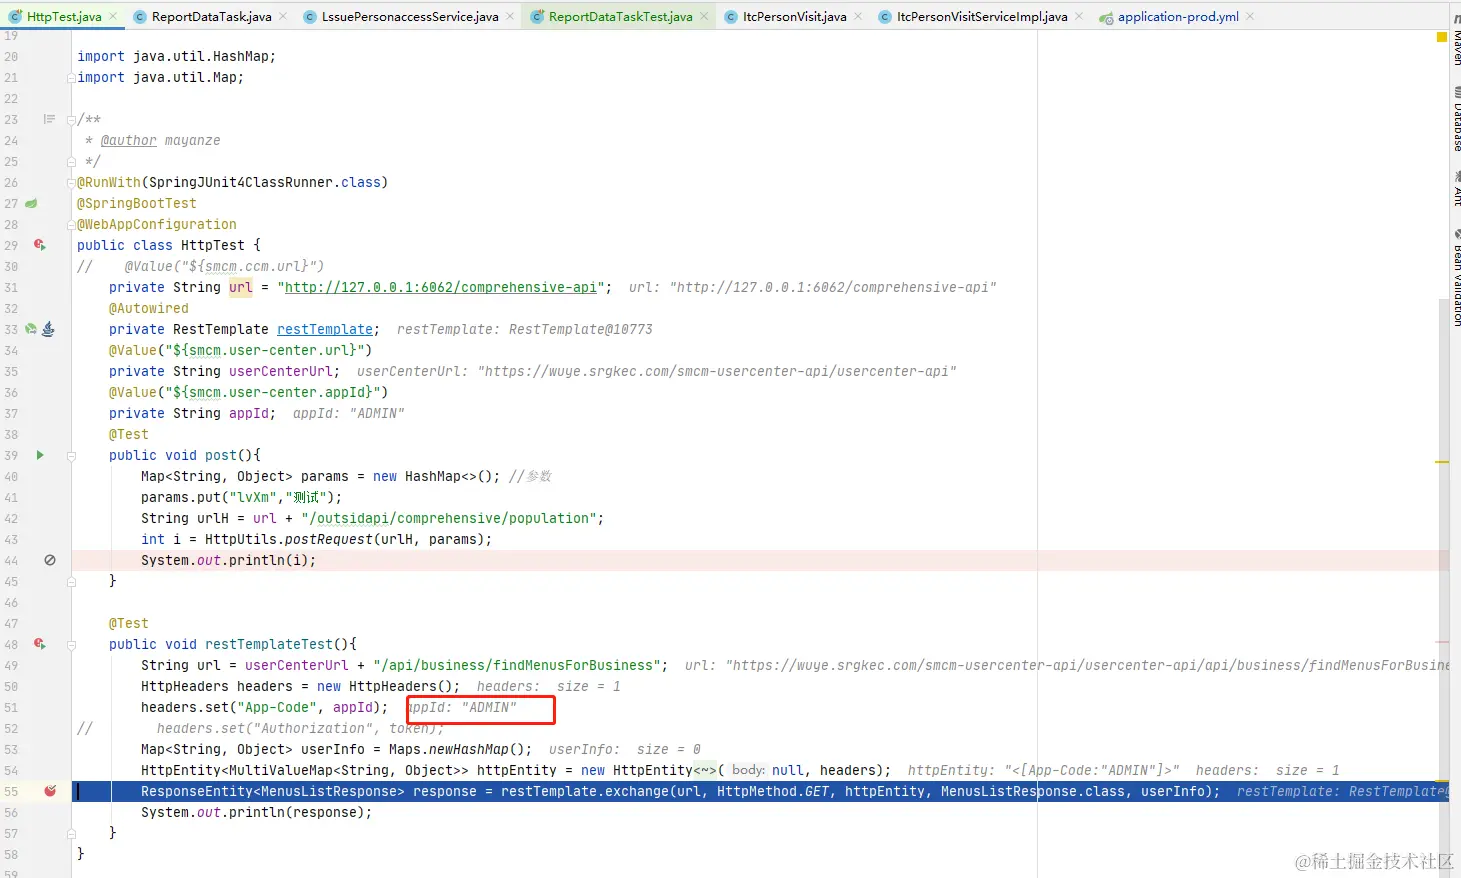The height and width of the screenshot is (878, 1461).
Task: Open the ReportDataTask.java tab
Action: (x=211, y=16)
